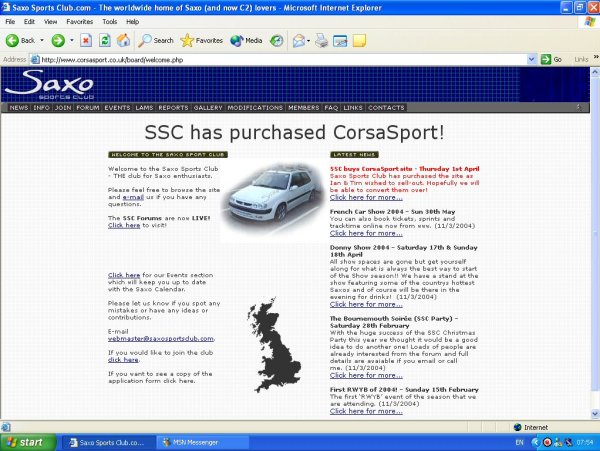Print the page with the printer icon
Viewport: 600px width, 451px height.
[x=321, y=40]
